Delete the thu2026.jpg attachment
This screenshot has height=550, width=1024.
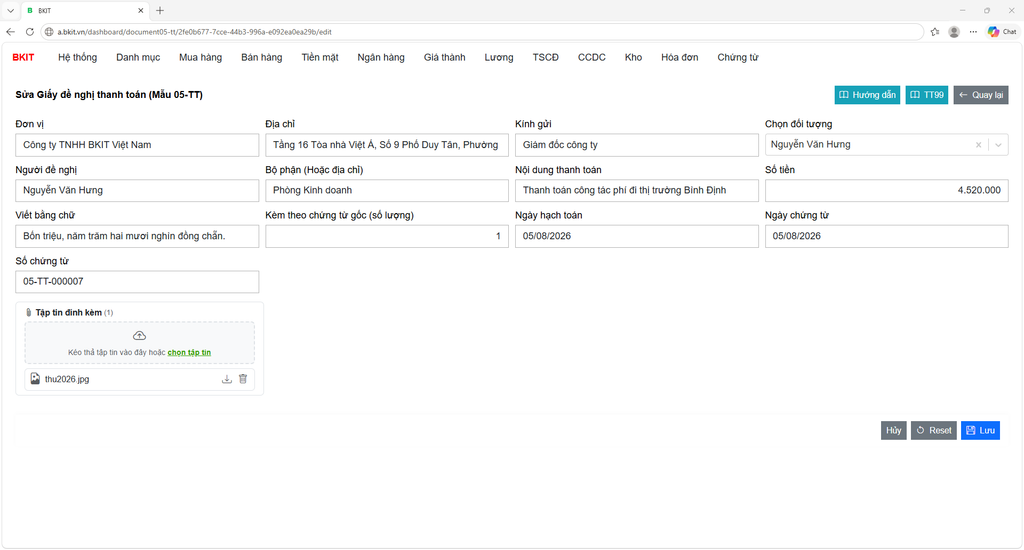click(243, 379)
